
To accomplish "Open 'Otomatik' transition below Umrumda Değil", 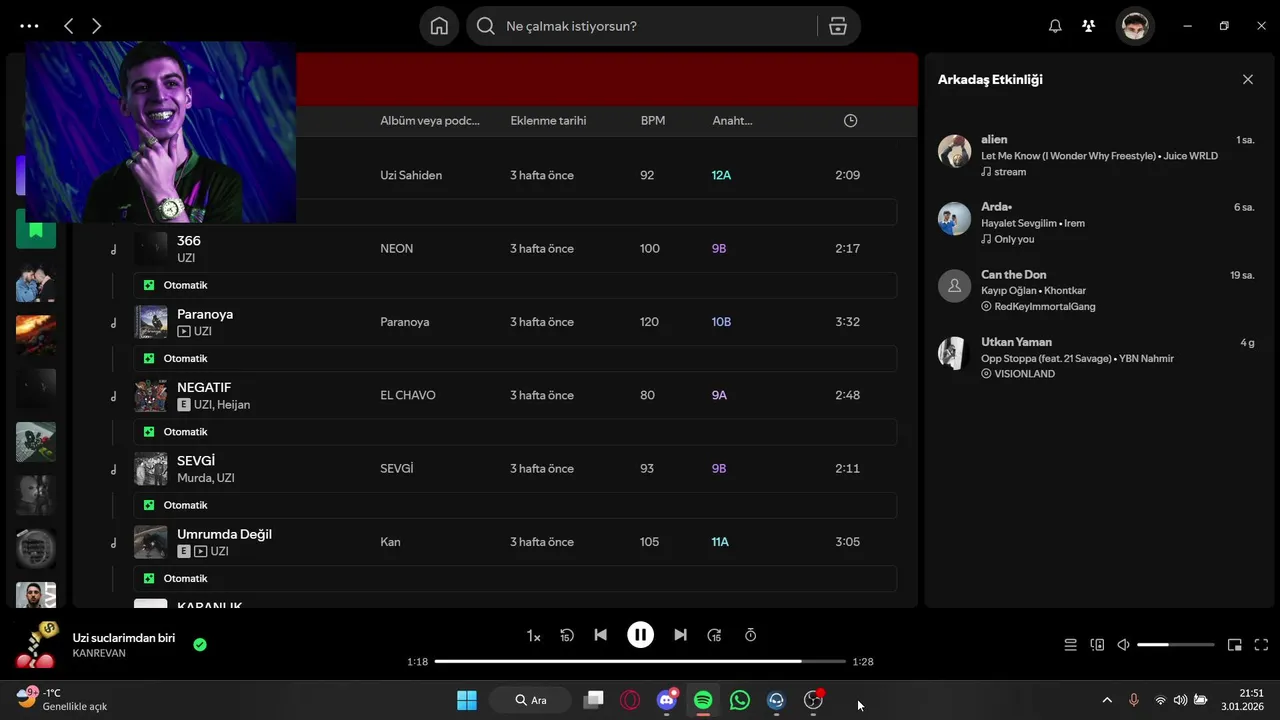I will pyautogui.click(x=515, y=578).
